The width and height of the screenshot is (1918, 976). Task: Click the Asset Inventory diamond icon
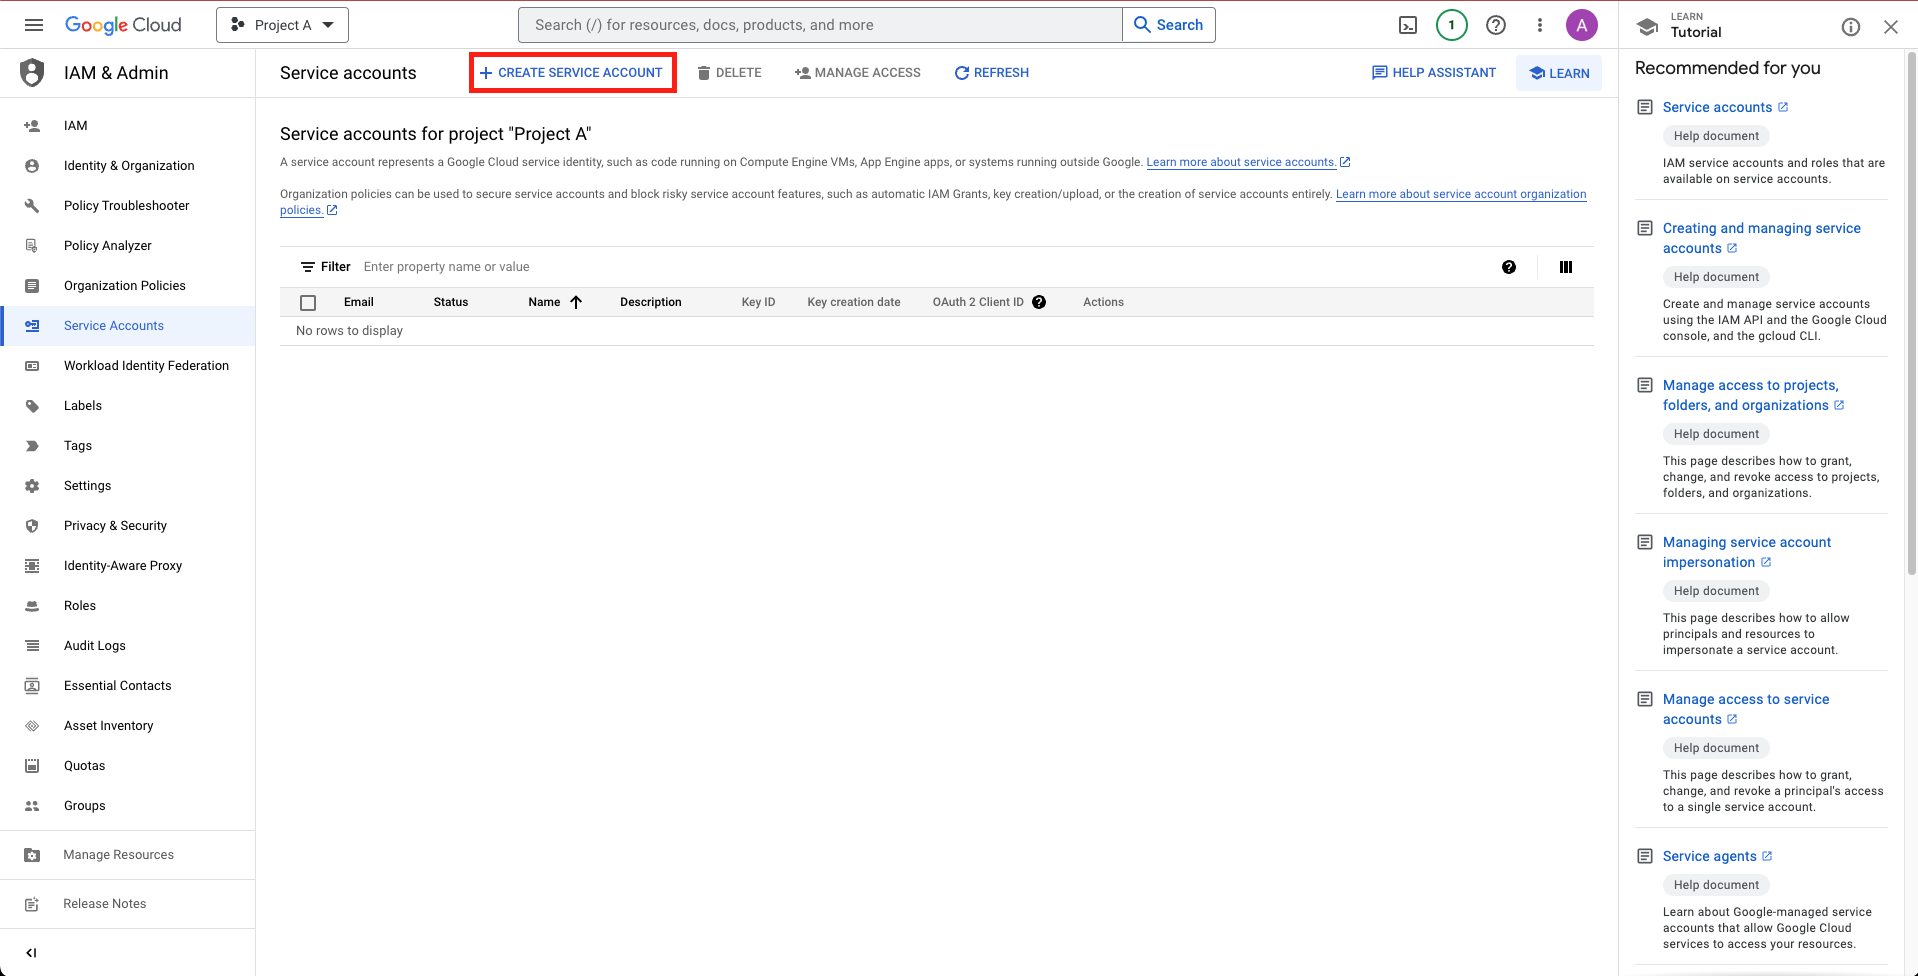coord(32,726)
